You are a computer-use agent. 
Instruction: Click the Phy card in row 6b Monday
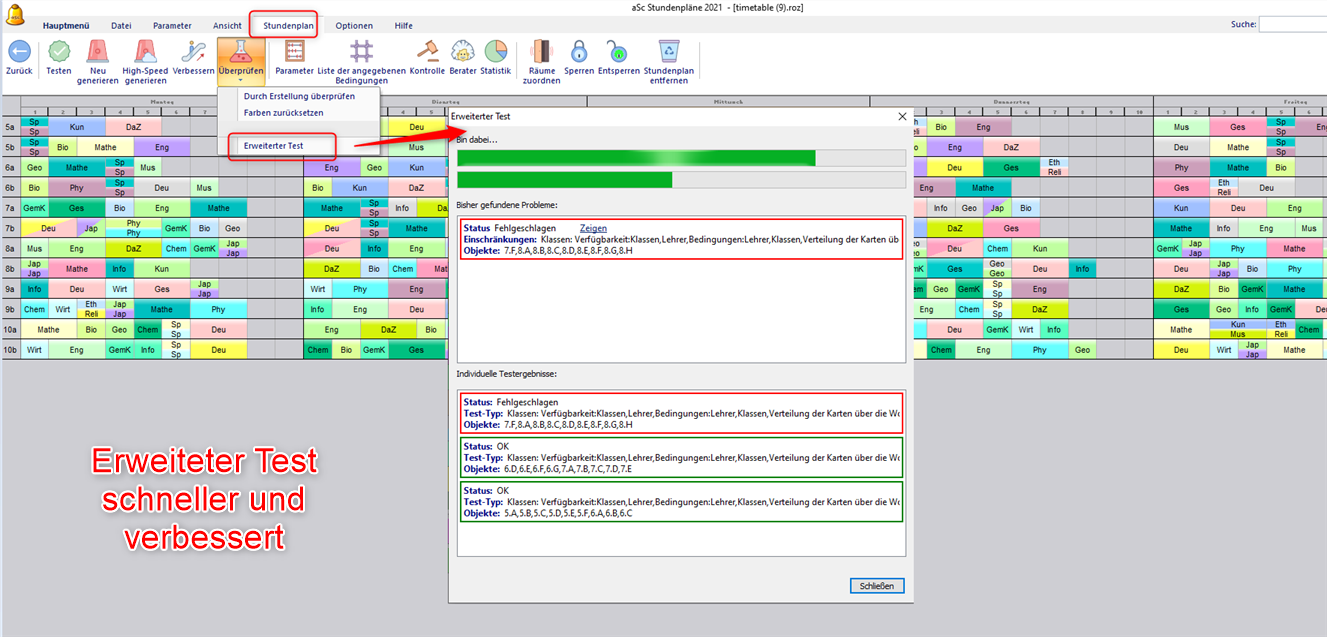pos(77,188)
